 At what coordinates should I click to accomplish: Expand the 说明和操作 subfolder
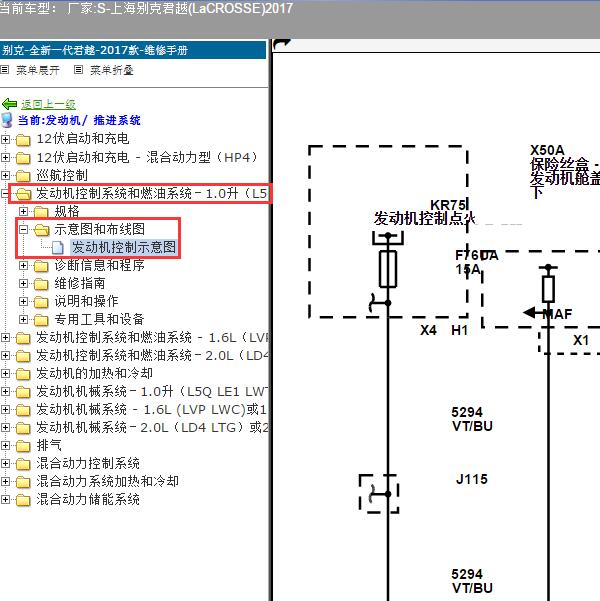point(23,301)
